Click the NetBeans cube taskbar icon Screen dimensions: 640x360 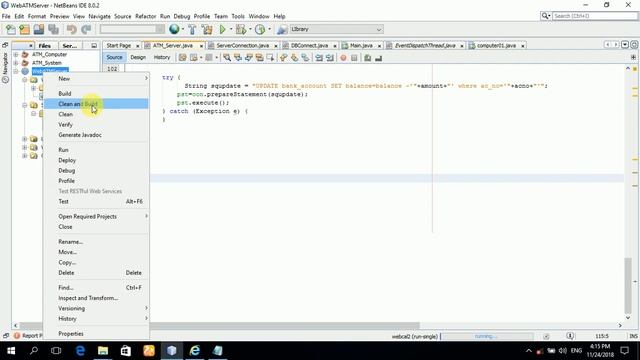172,351
